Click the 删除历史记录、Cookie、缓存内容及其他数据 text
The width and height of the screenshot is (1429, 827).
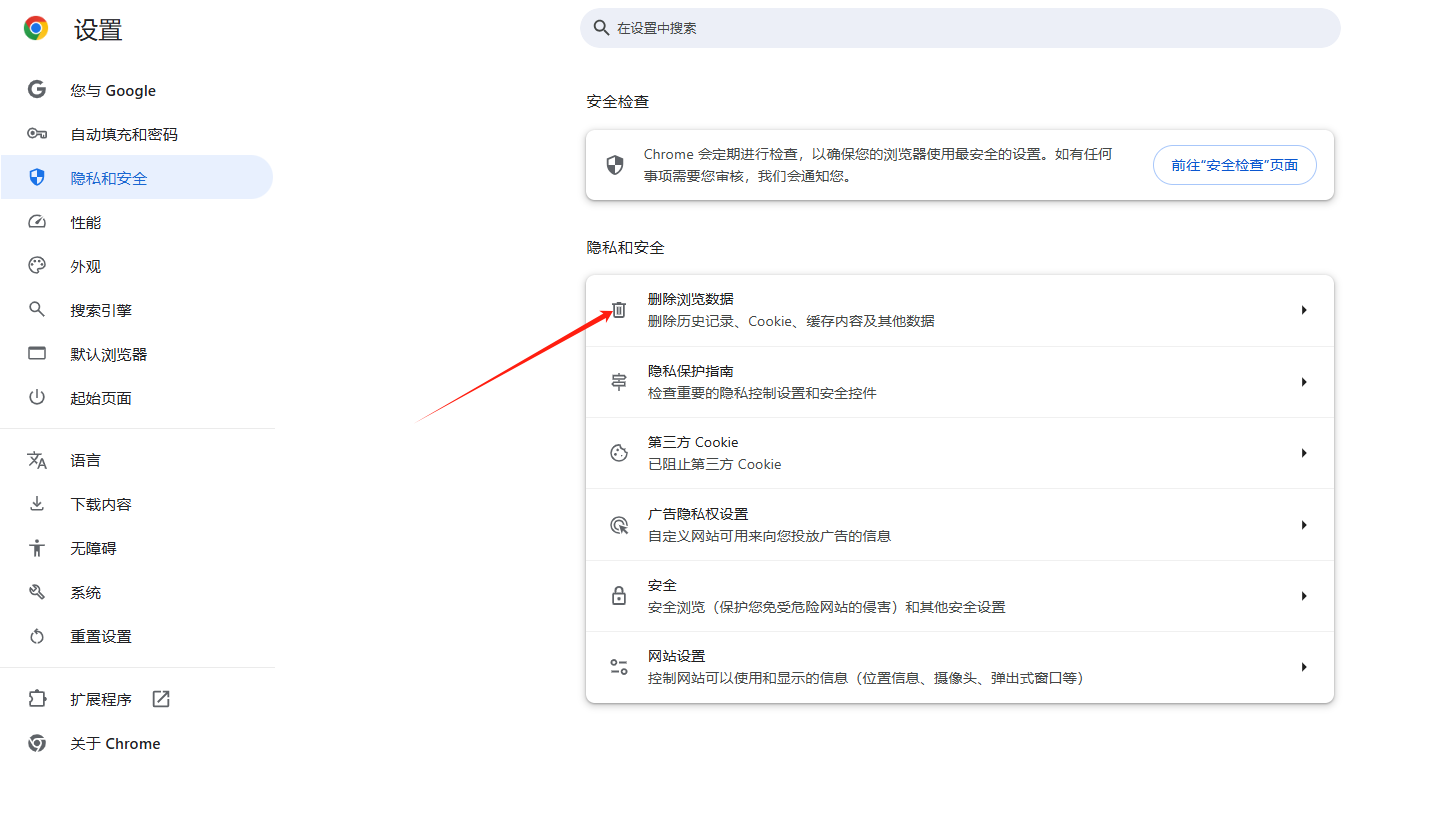(x=791, y=321)
